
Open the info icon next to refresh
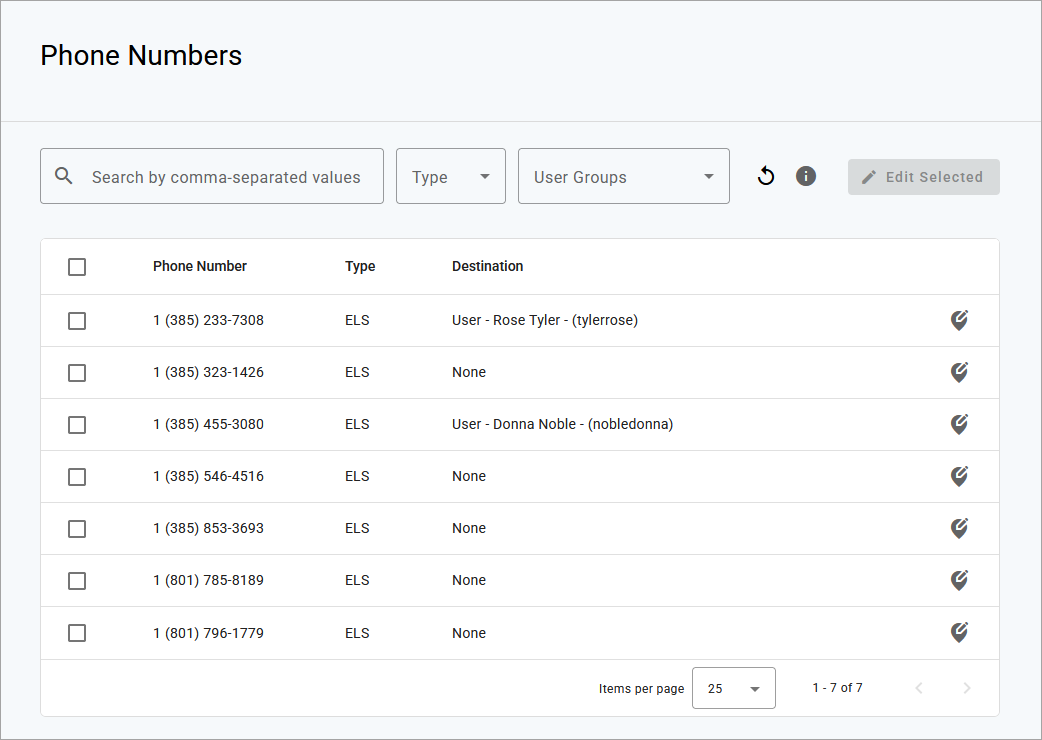[x=805, y=176]
